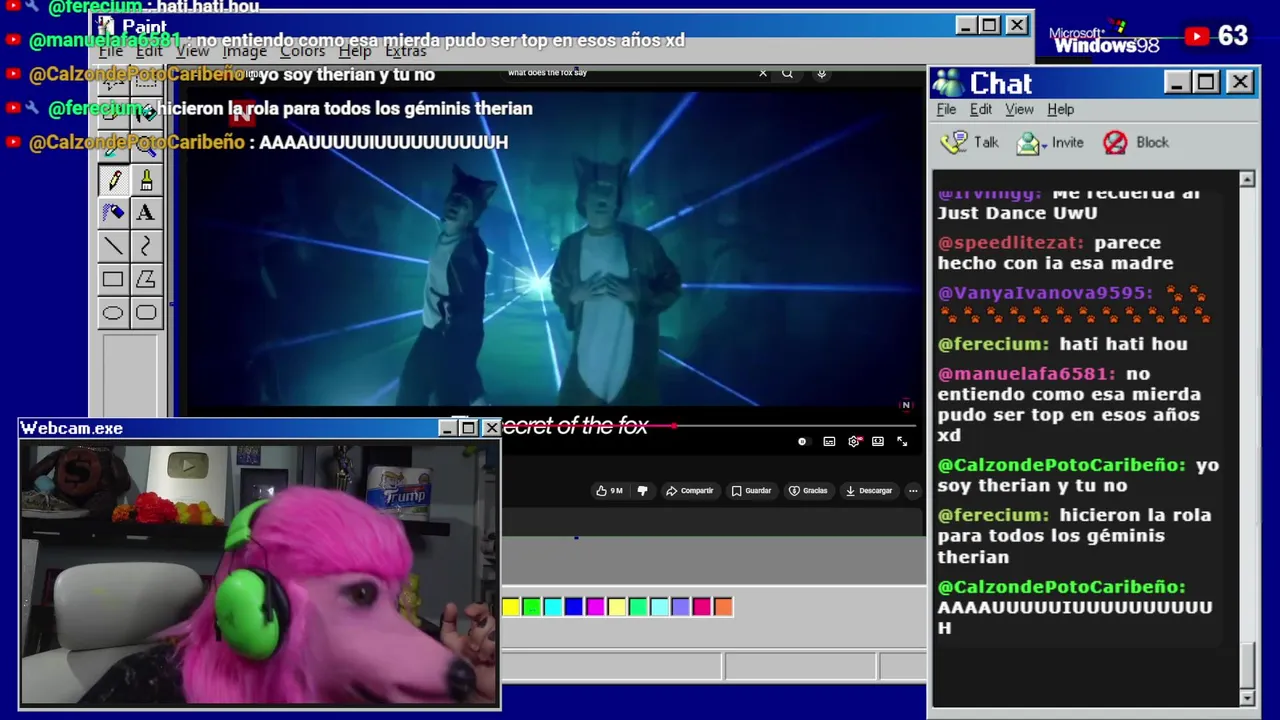The image size is (1280, 720).
Task: Select the straight Line tool in Paint
Action: click(113, 245)
